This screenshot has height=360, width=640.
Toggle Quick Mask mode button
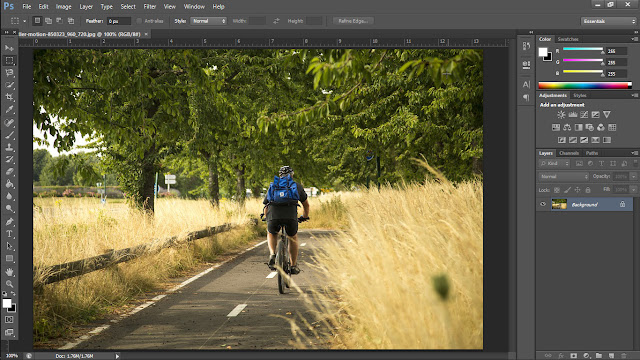pyautogui.click(x=9, y=320)
